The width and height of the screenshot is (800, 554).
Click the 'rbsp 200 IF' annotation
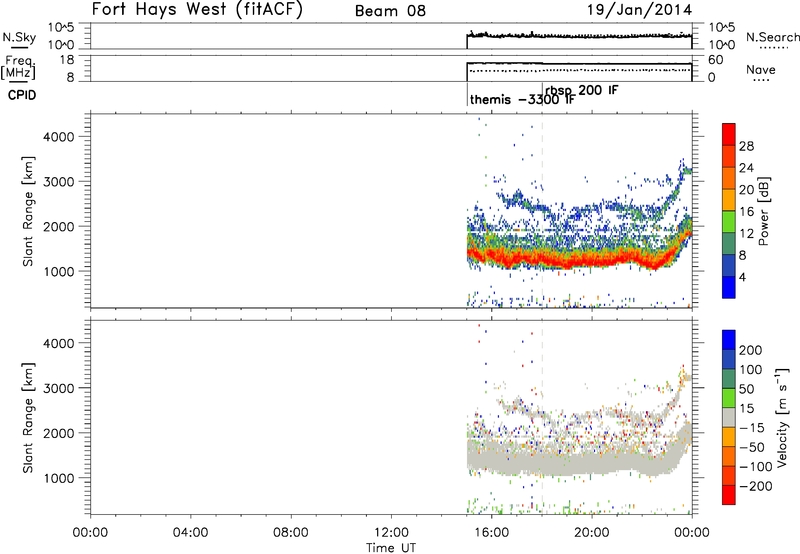coord(582,90)
